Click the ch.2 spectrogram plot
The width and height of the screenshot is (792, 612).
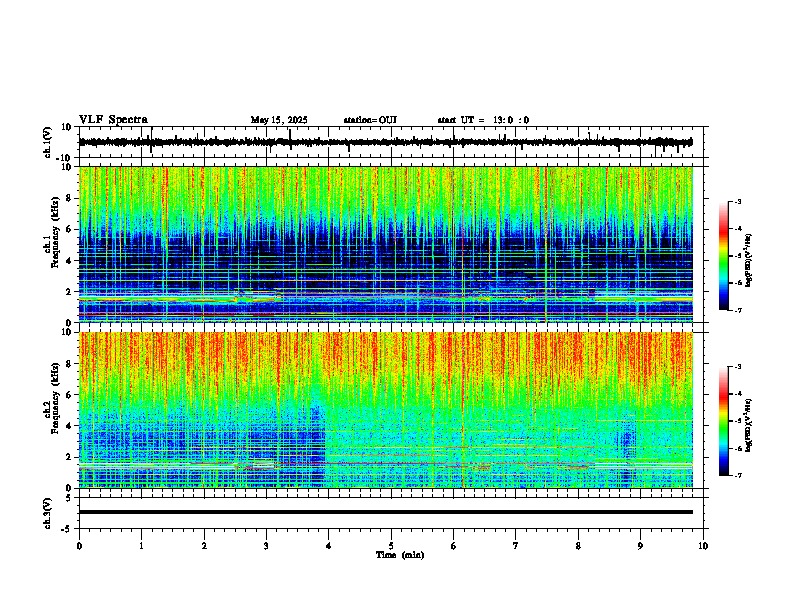(385, 410)
